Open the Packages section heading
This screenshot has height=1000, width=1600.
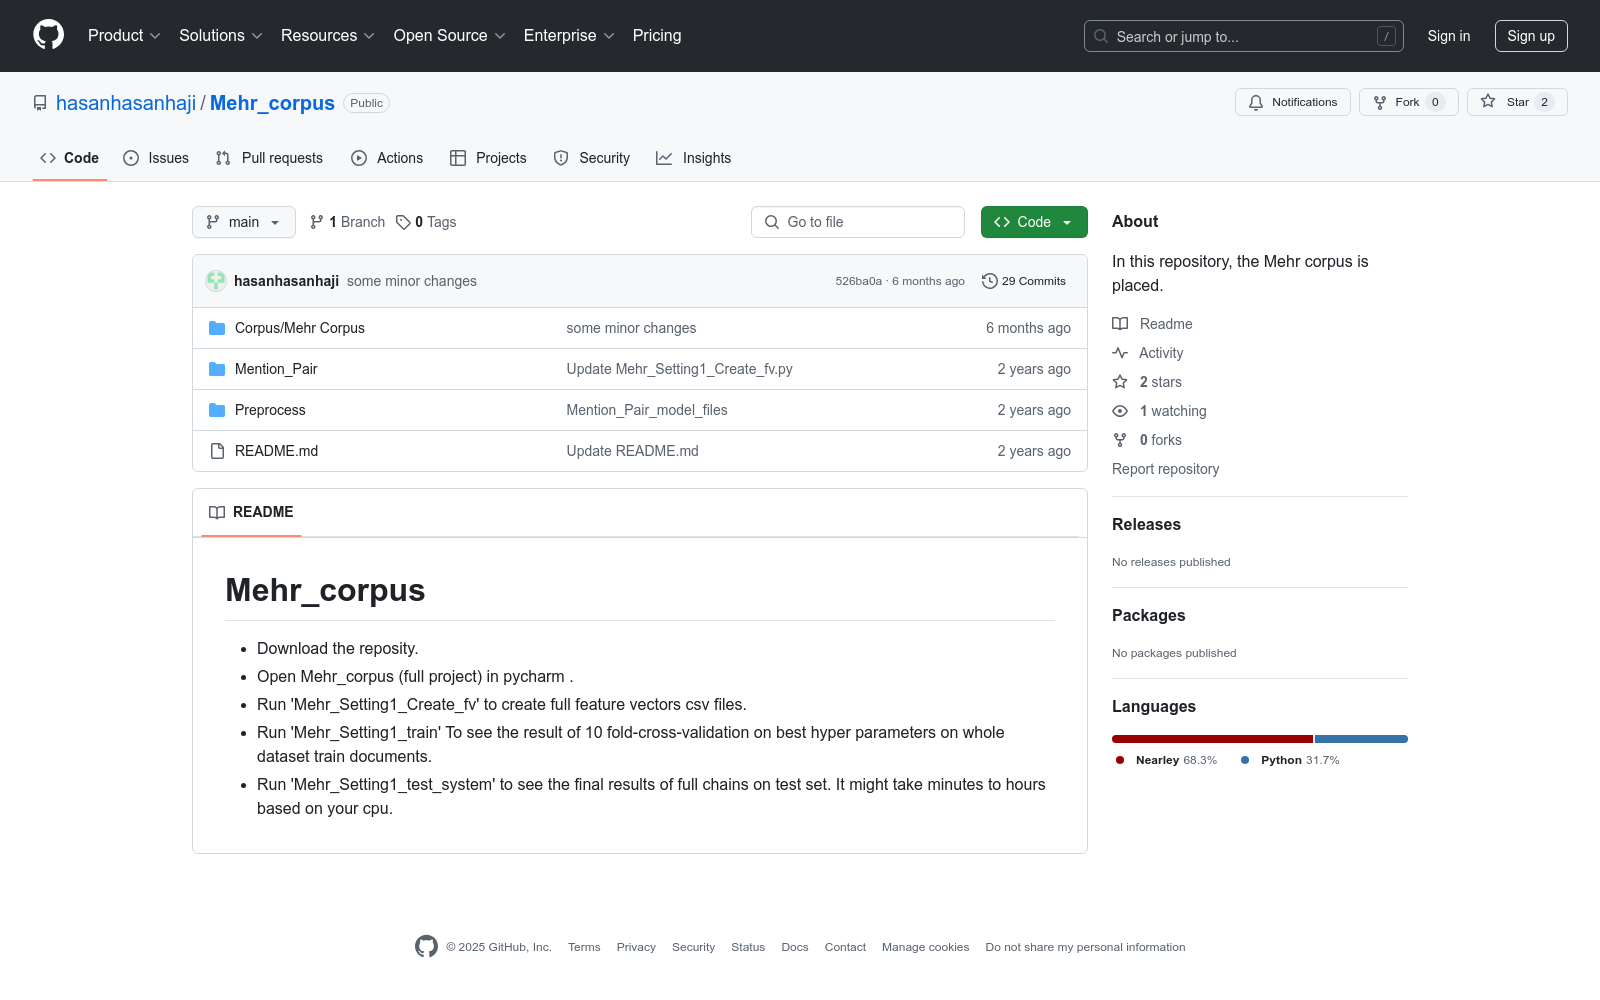[1148, 615]
